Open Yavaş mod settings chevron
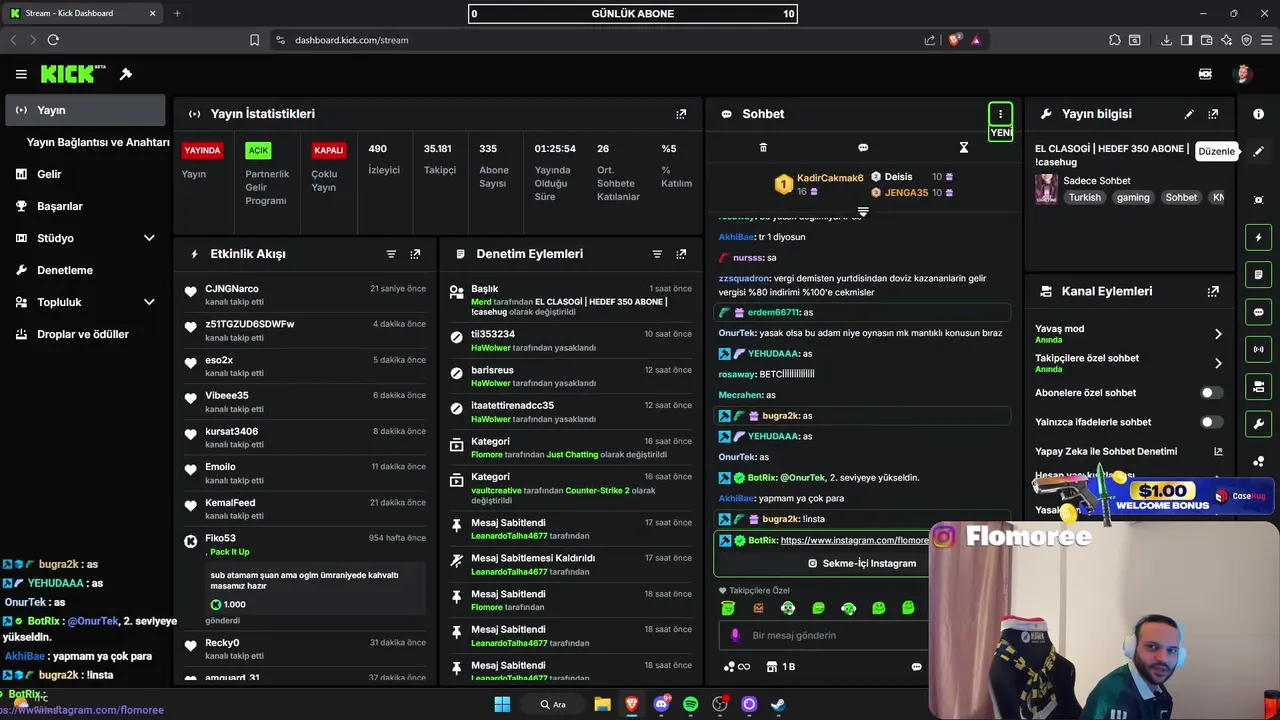The image size is (1280, 720). [x=1218, y=334]
